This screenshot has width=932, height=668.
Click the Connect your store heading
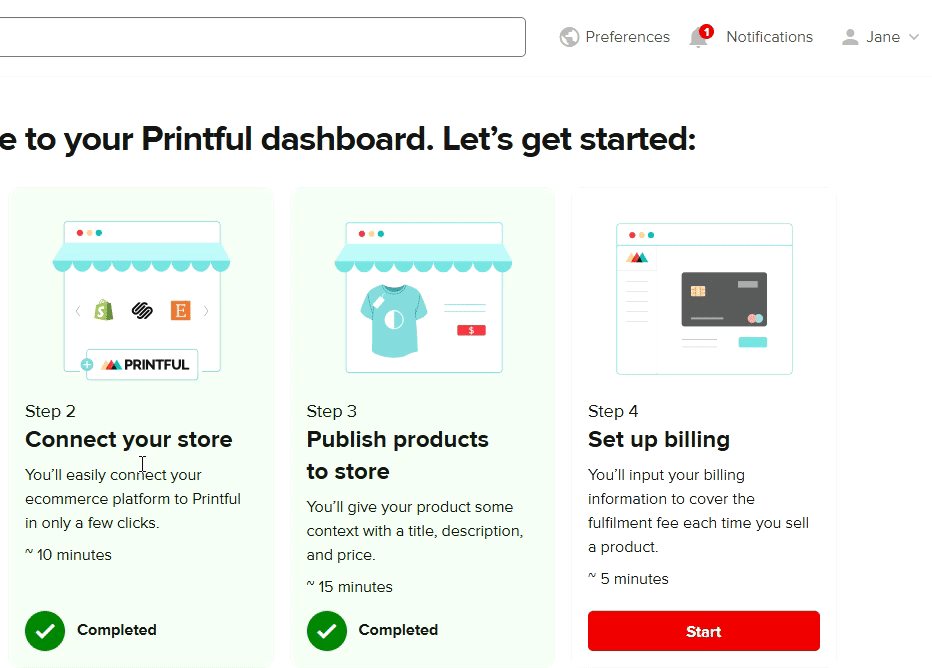(128, 439)
